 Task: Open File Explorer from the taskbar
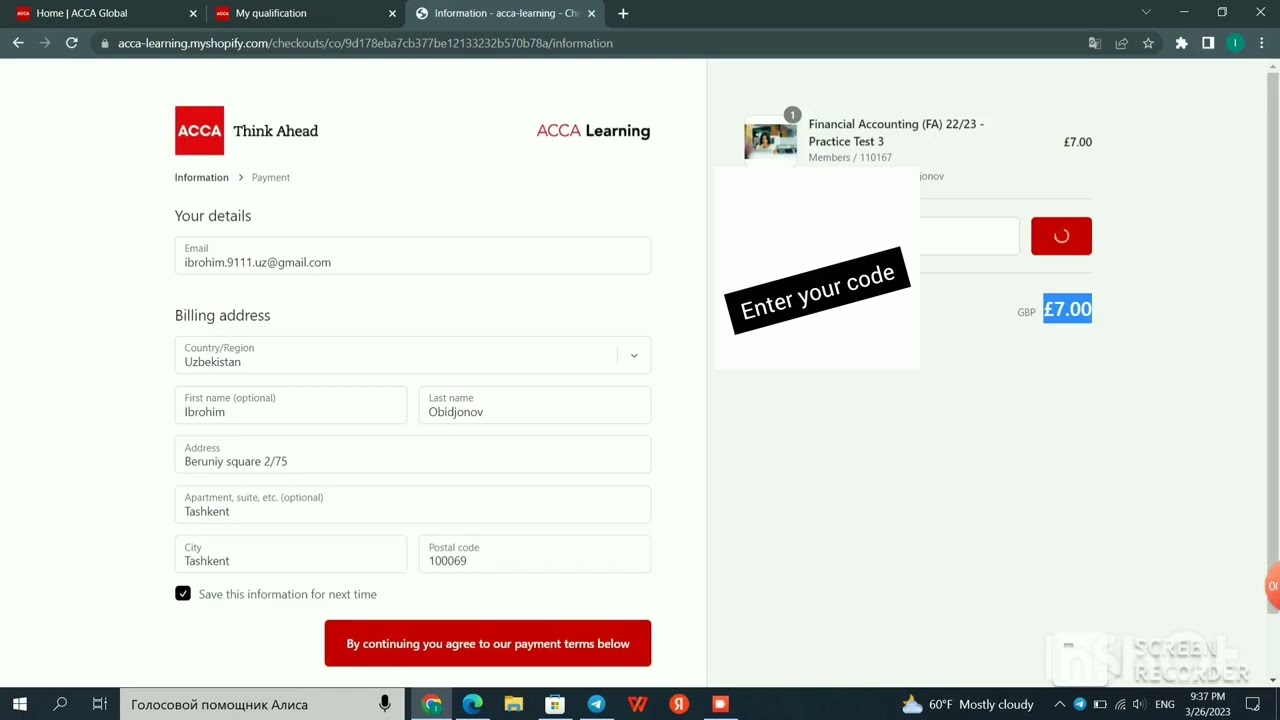pos(514,704)
